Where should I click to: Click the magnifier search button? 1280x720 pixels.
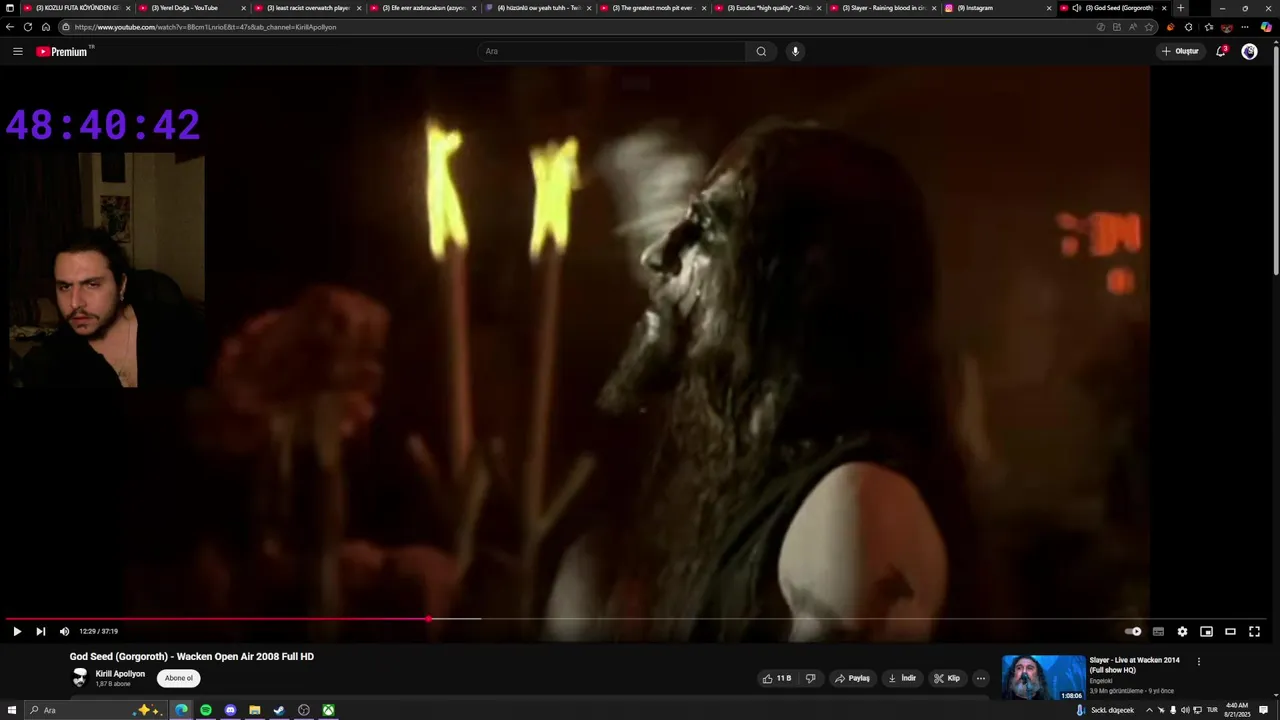[x=761, y=51]
